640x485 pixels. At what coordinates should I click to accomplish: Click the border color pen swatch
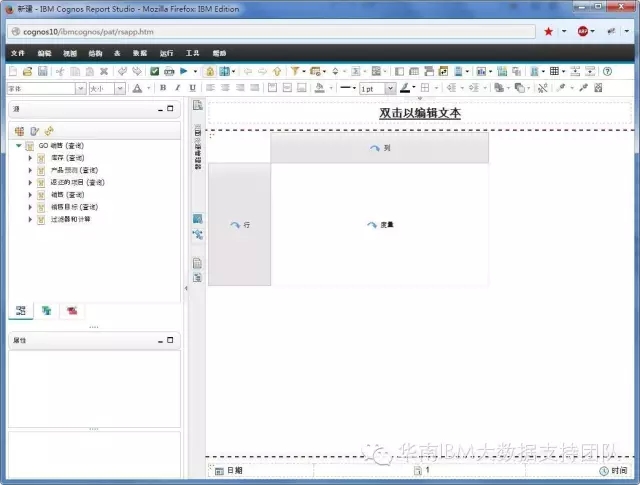click(405, 88)
